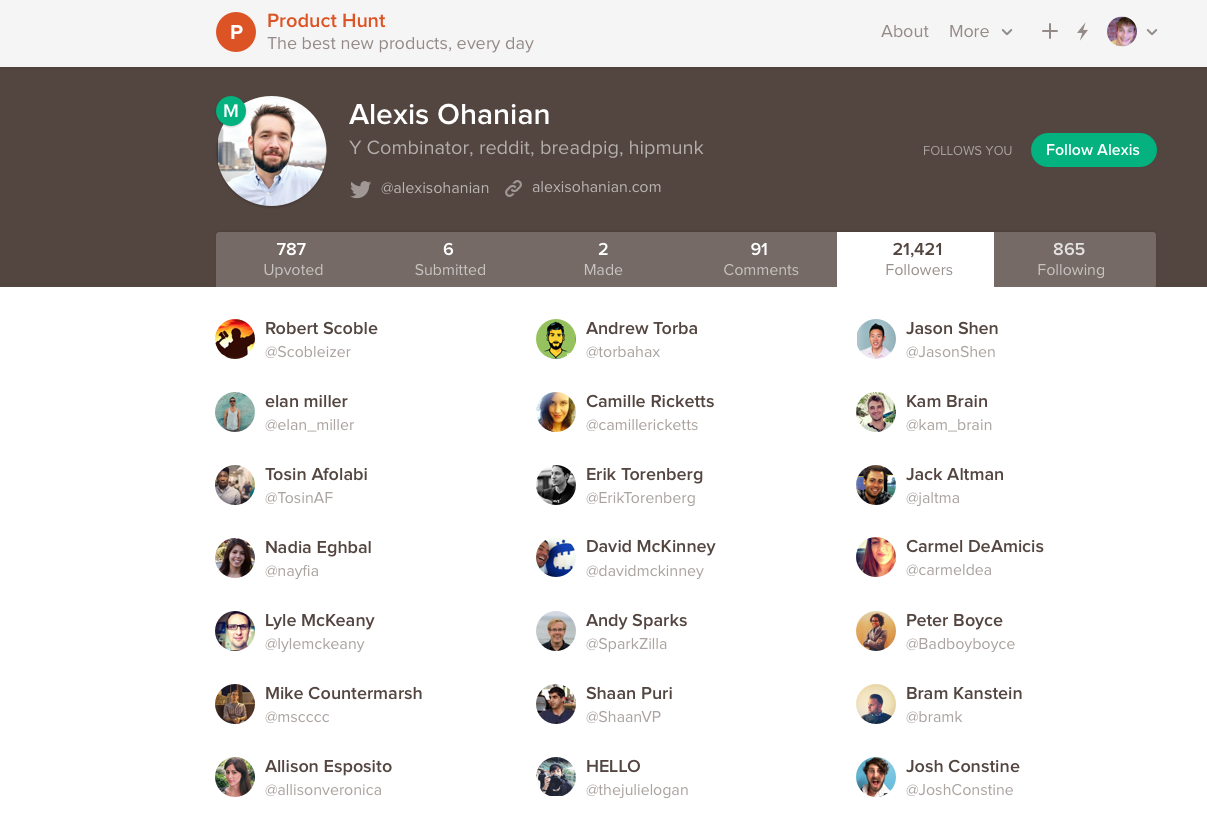The width and height of the screenshot is (1207, 815).
Task: Open David McKinney's avatar
Action: (556, 558)
